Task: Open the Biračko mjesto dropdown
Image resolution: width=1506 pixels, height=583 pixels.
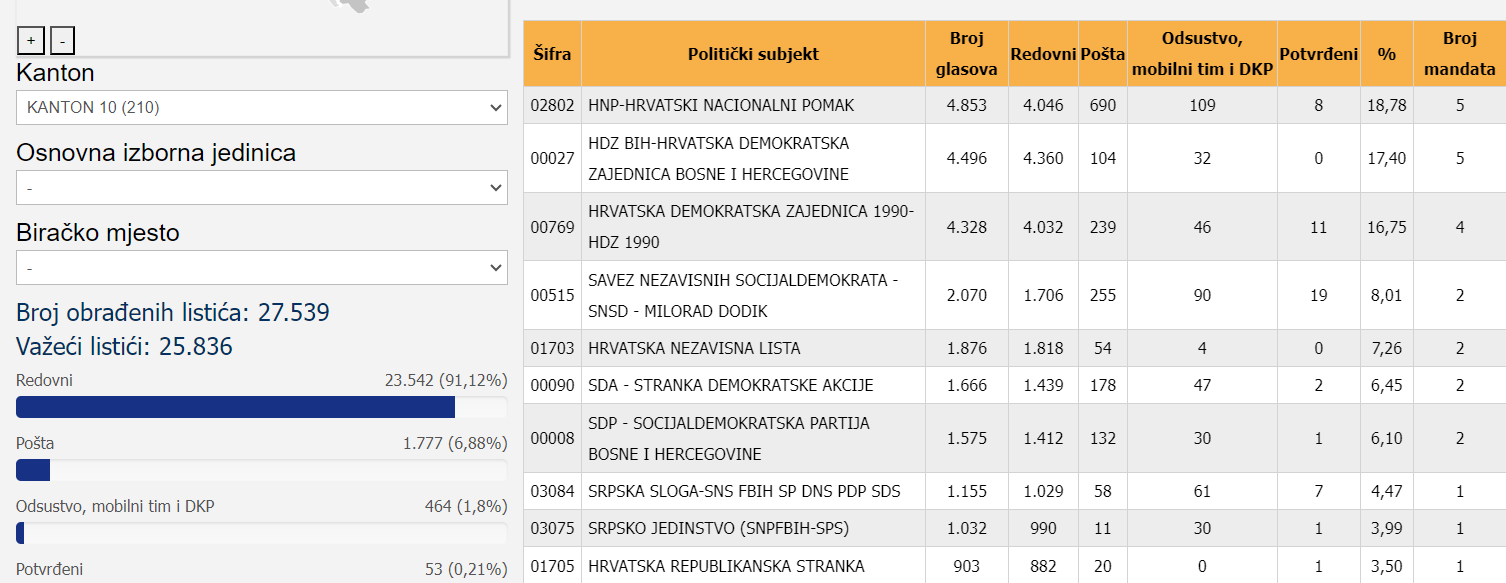Action: 262,267
